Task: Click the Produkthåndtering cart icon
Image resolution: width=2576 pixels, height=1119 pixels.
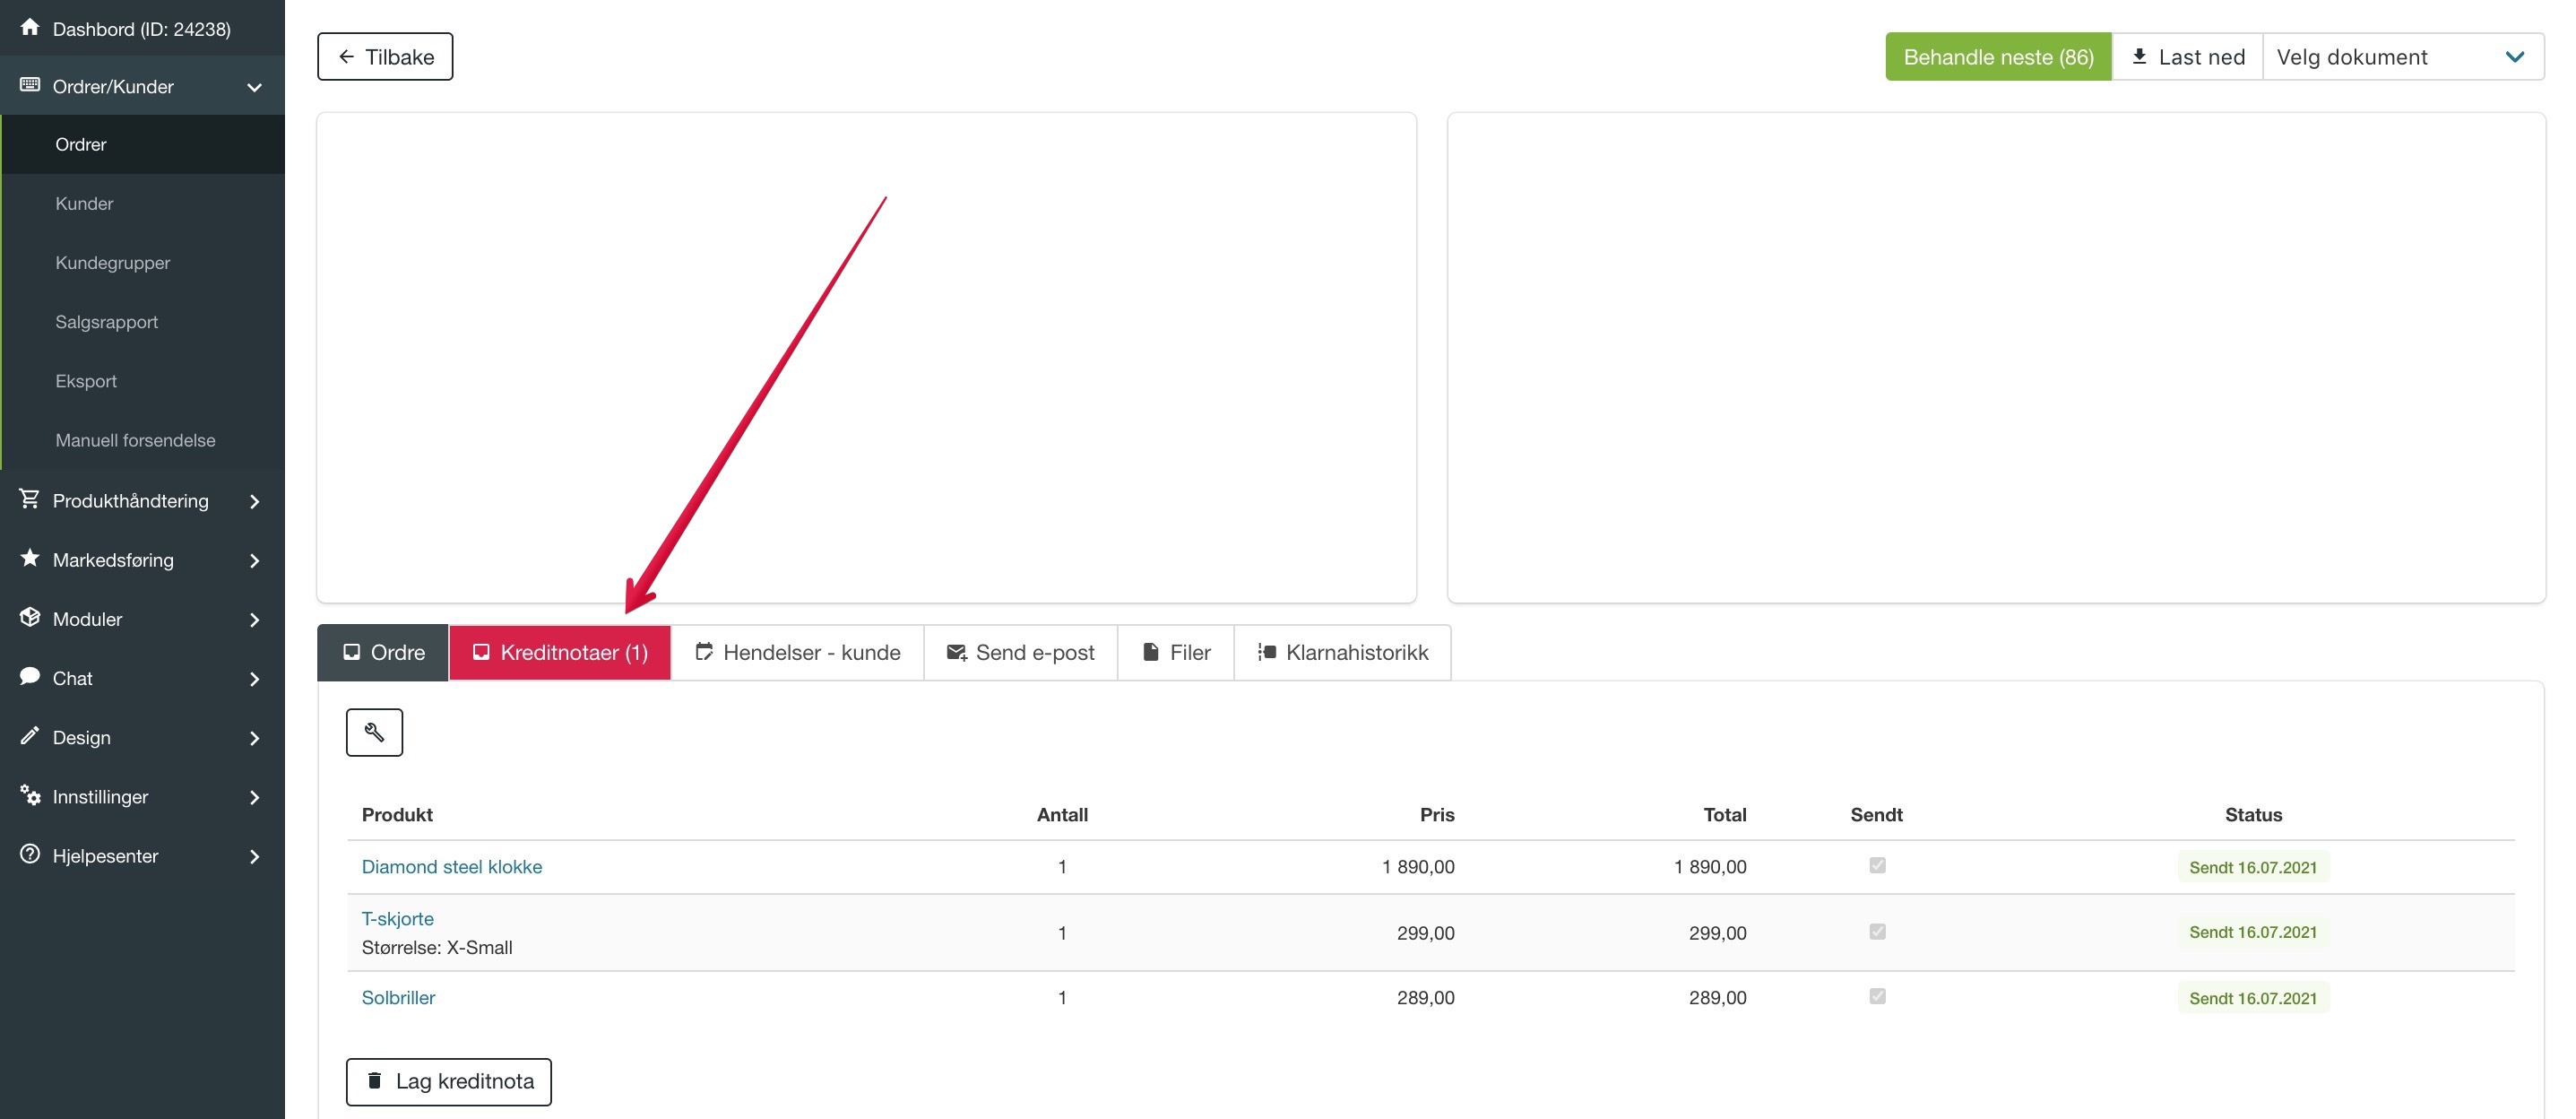Action: (30, 499)
